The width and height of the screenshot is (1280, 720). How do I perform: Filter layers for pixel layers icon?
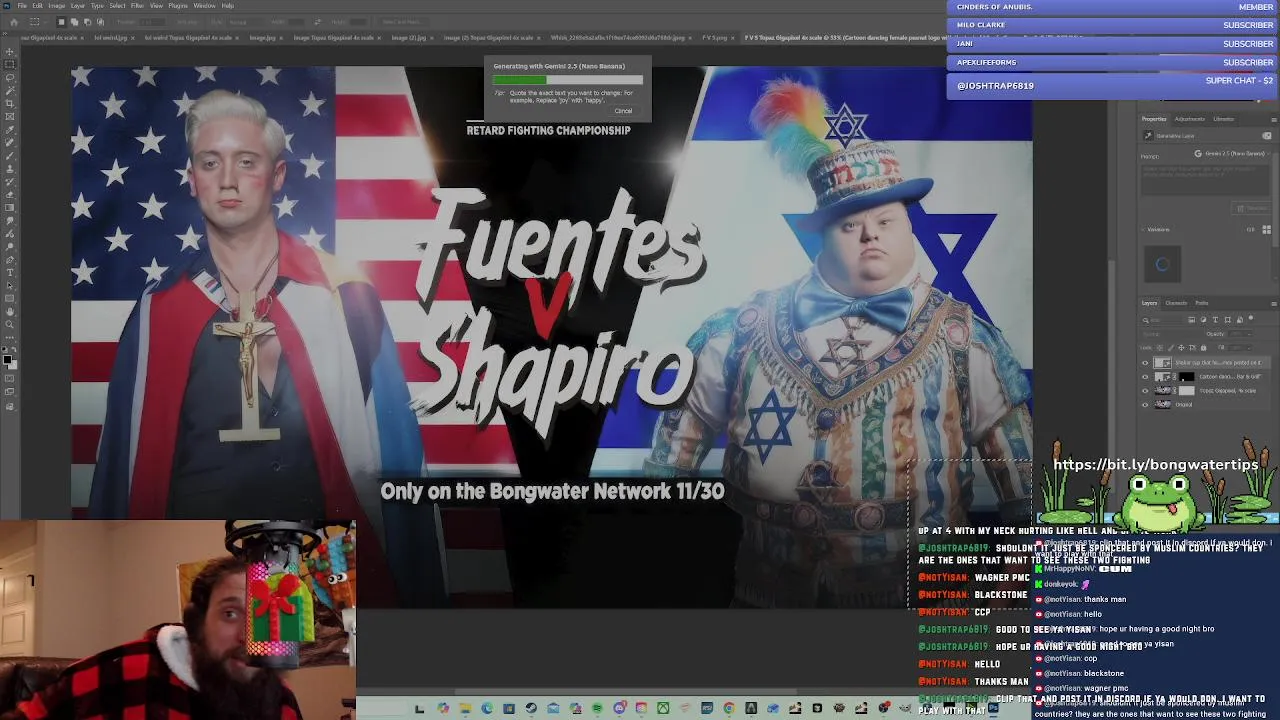pos(1191,320)
